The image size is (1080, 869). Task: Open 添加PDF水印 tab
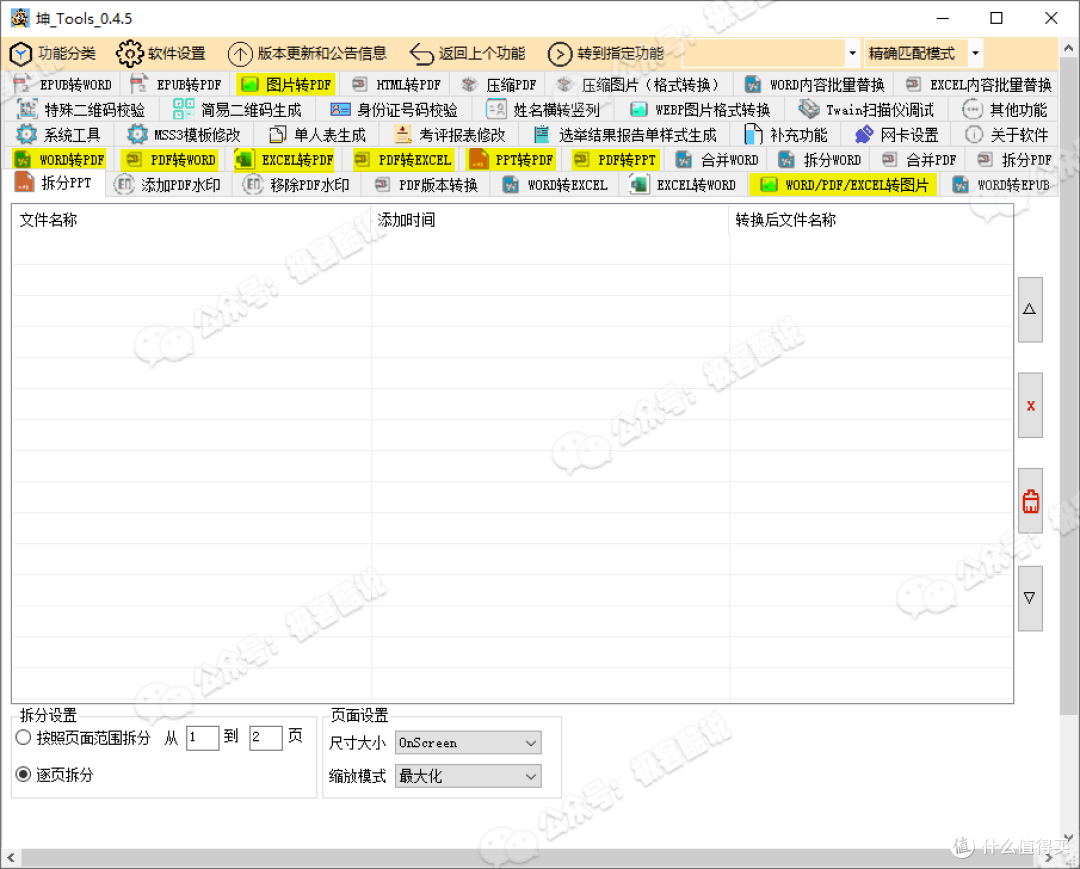(x=168, y=185)
